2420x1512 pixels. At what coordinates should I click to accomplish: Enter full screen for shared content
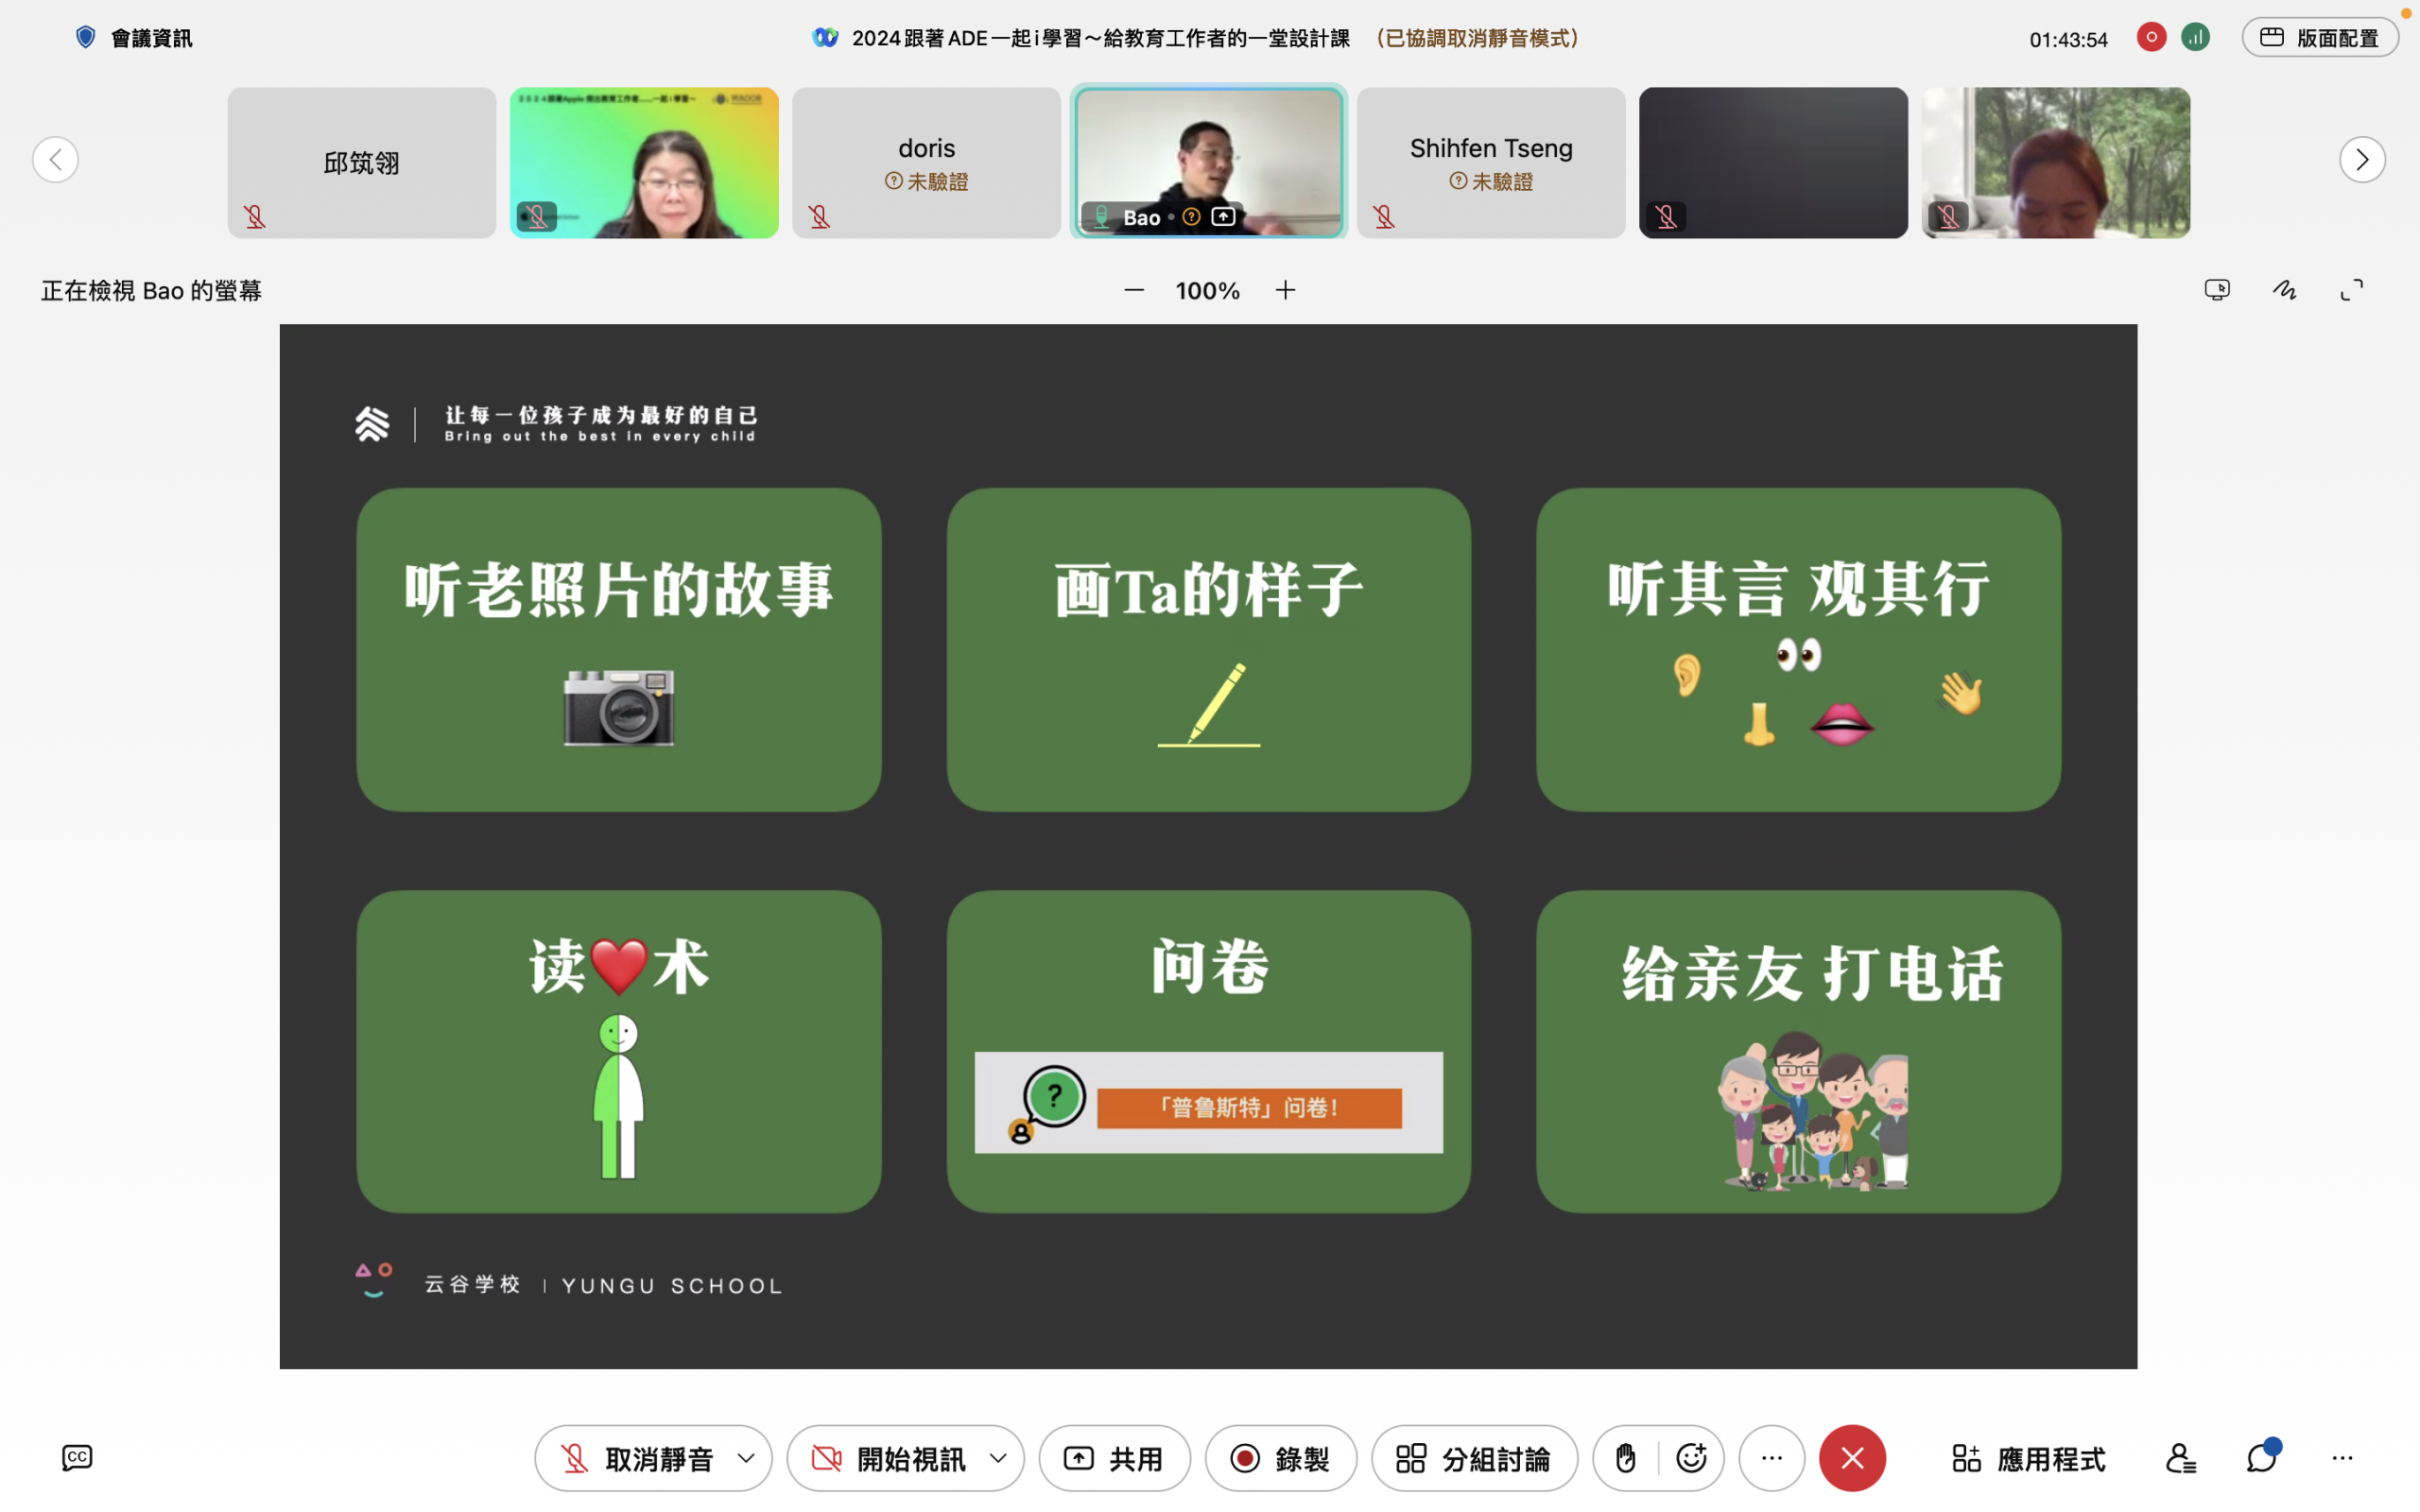pyautogui.click(x=2352, y=290)
